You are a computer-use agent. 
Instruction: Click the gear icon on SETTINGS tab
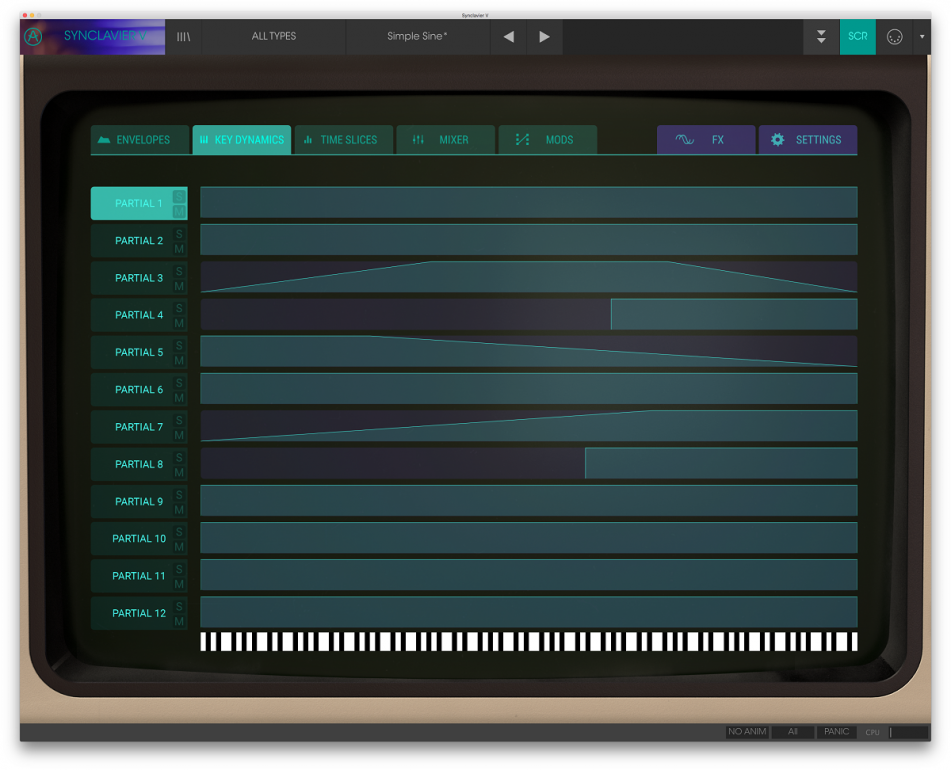[777, 140]
